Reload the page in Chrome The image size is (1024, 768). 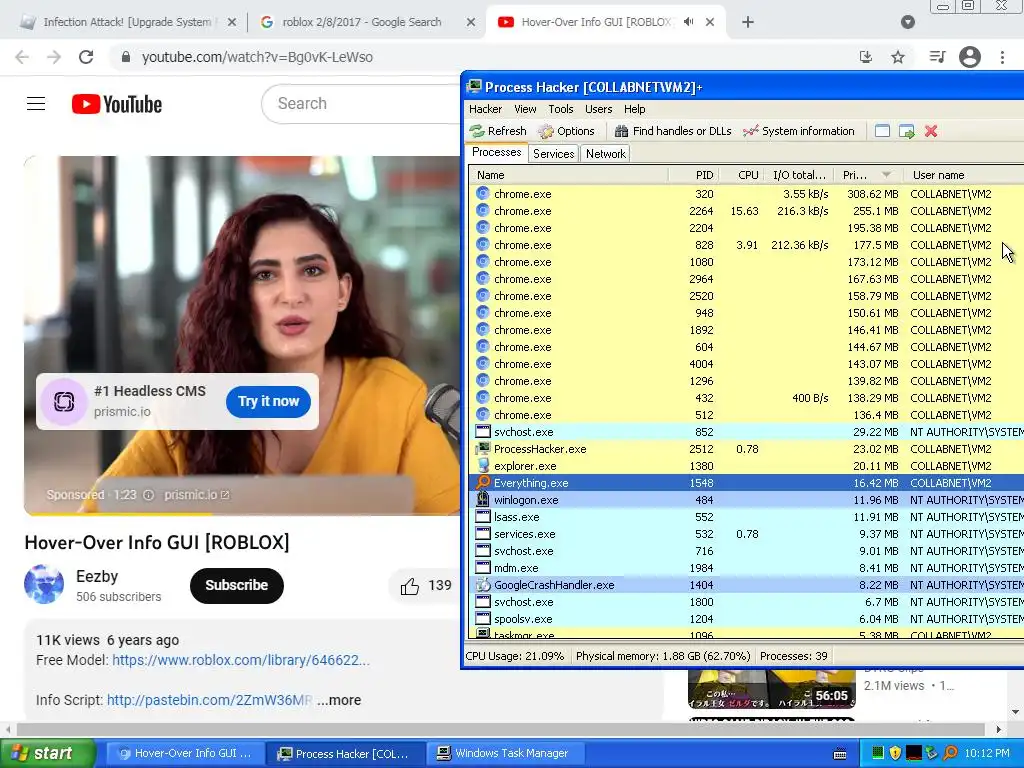(x=86, y=57)
